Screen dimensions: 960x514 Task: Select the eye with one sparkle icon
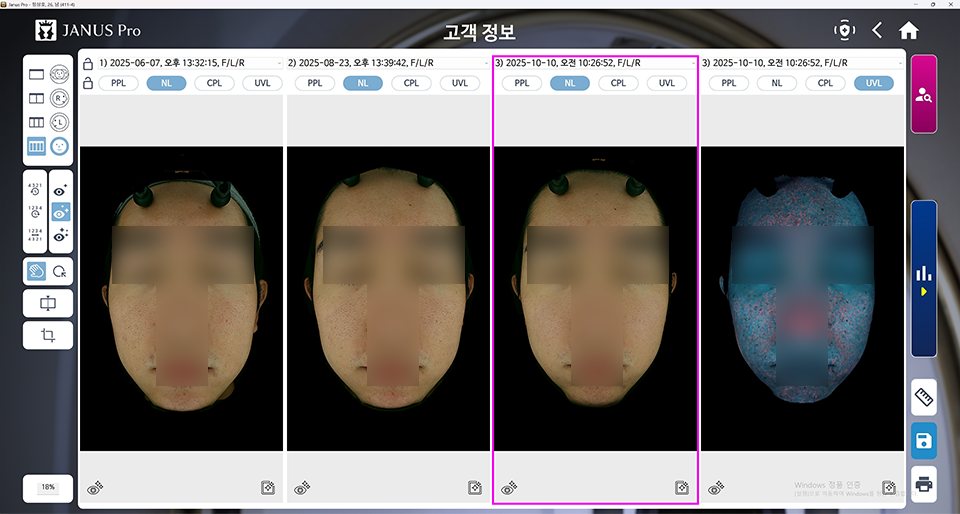pyautogui.click(x=60, y=190)
